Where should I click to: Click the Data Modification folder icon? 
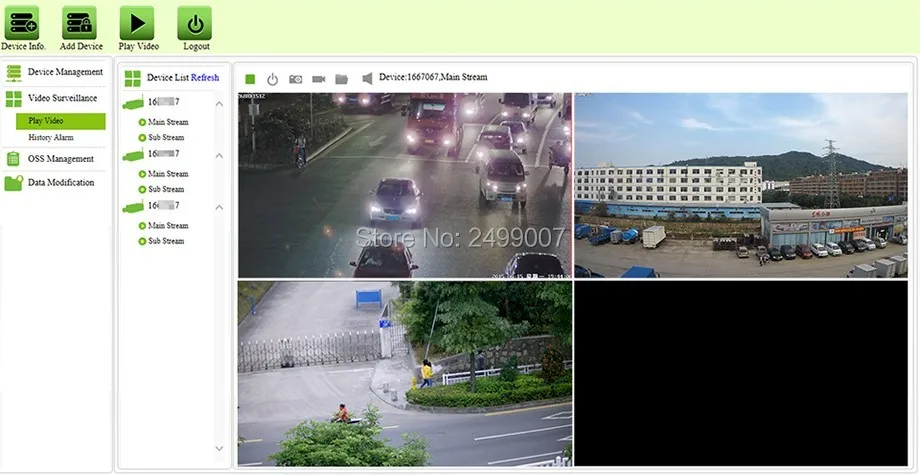click(13, 183)
